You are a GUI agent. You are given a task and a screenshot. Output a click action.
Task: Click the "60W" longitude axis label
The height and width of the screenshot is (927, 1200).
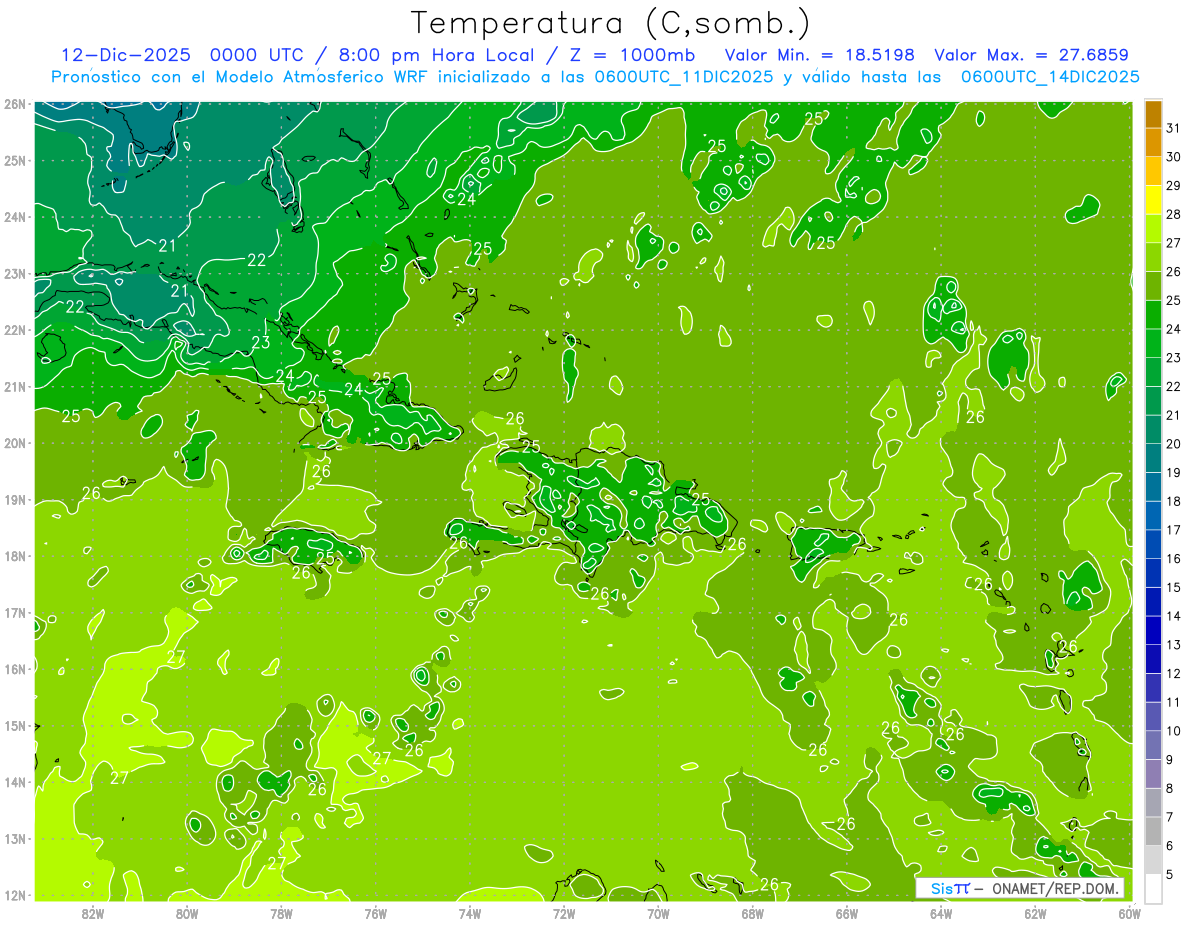1130,912
